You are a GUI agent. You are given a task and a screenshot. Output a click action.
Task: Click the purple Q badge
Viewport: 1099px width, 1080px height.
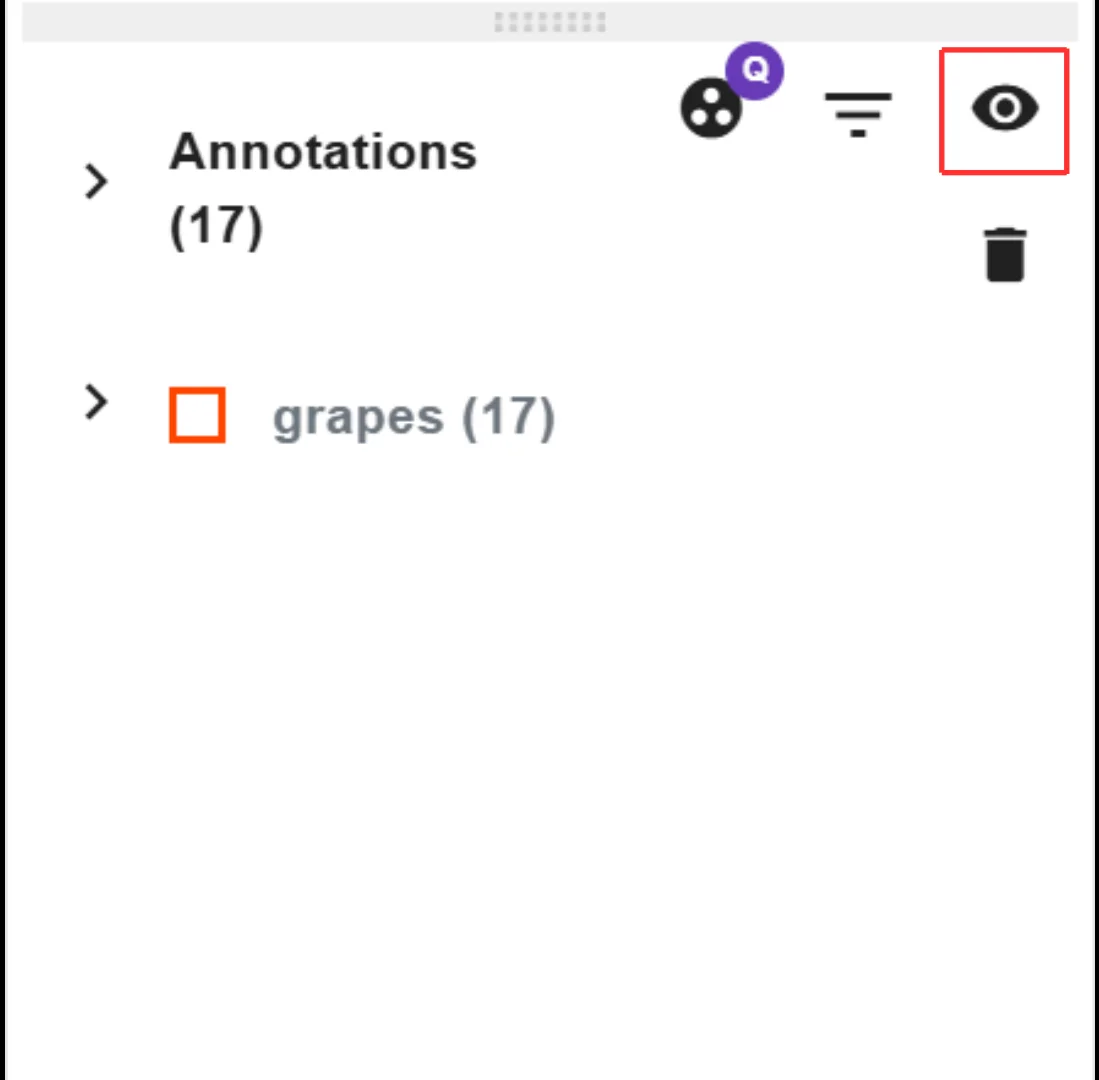click(754, 70)
